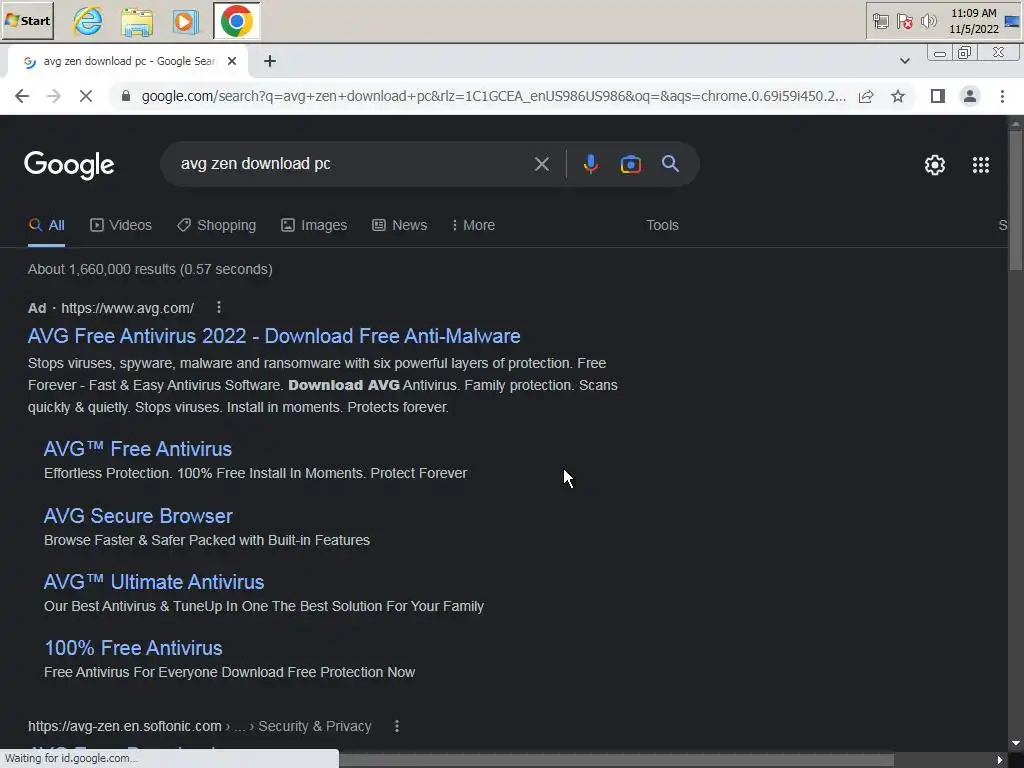
Task: Switch to Images results tab
Action: pos(314,225)
